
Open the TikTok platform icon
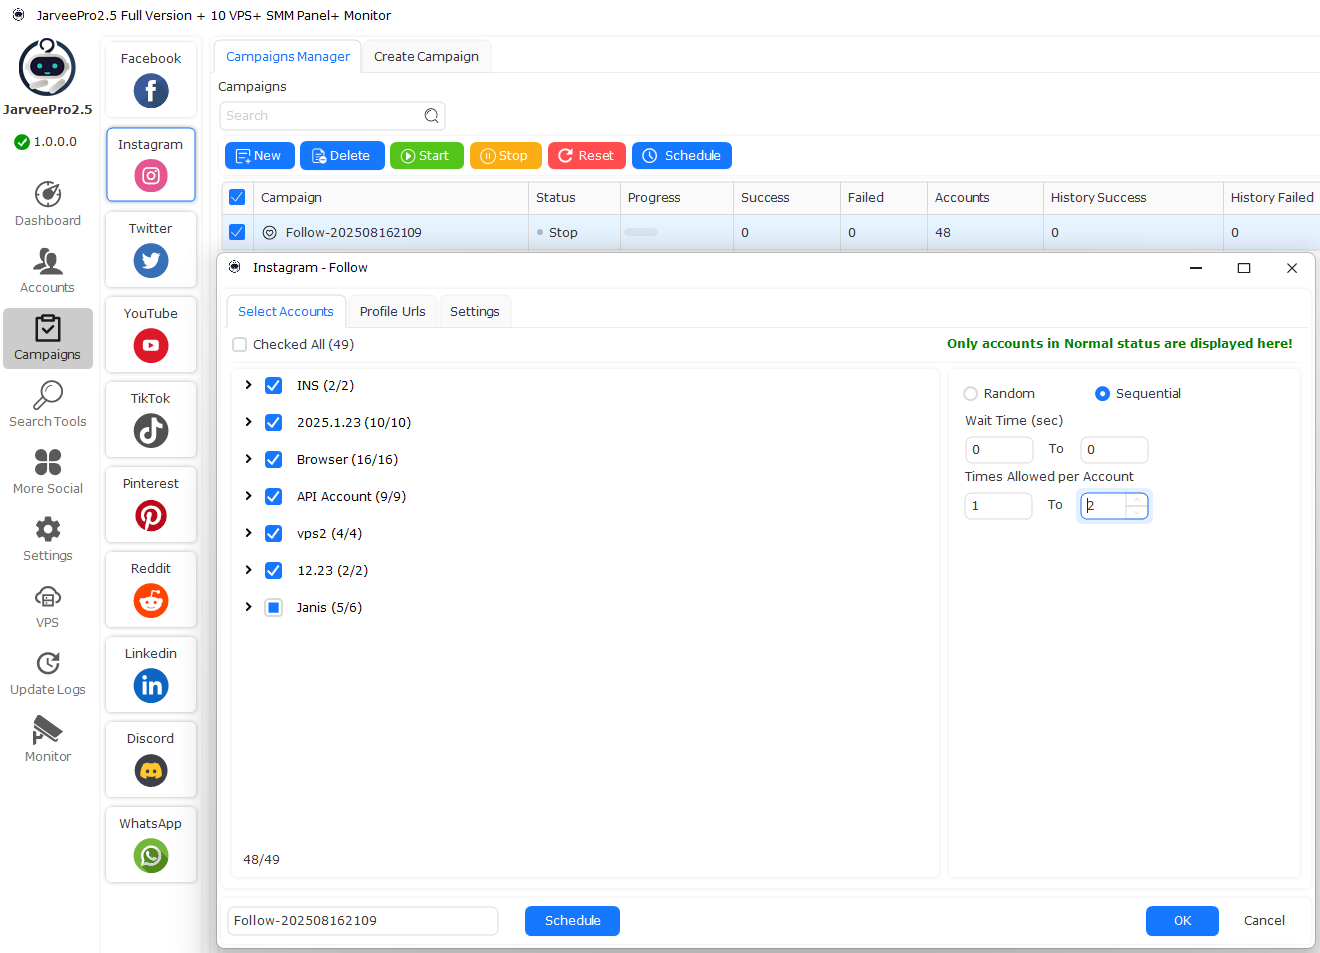151,431
